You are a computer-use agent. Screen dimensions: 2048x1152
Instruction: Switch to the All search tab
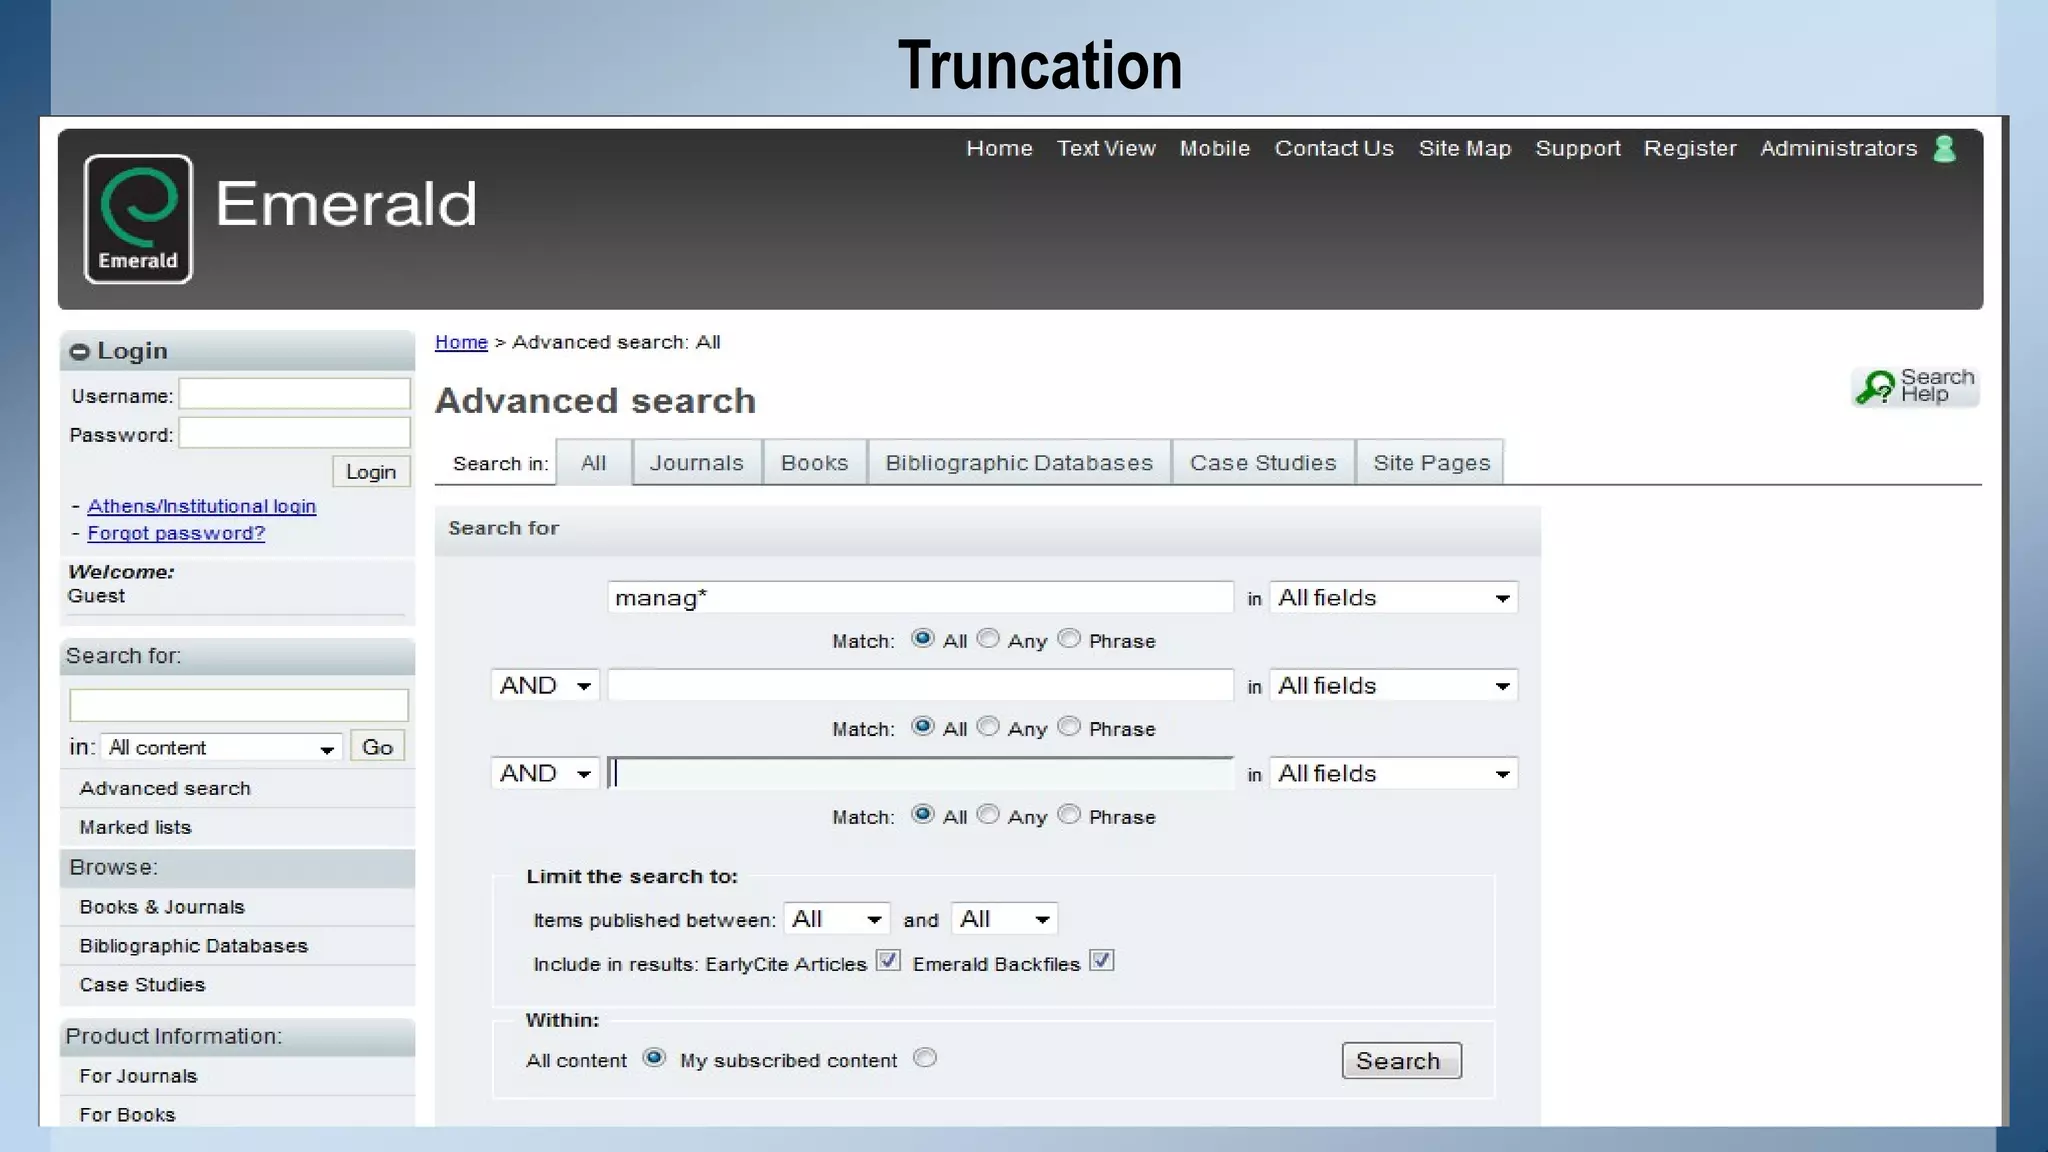[x=594, y=463]
